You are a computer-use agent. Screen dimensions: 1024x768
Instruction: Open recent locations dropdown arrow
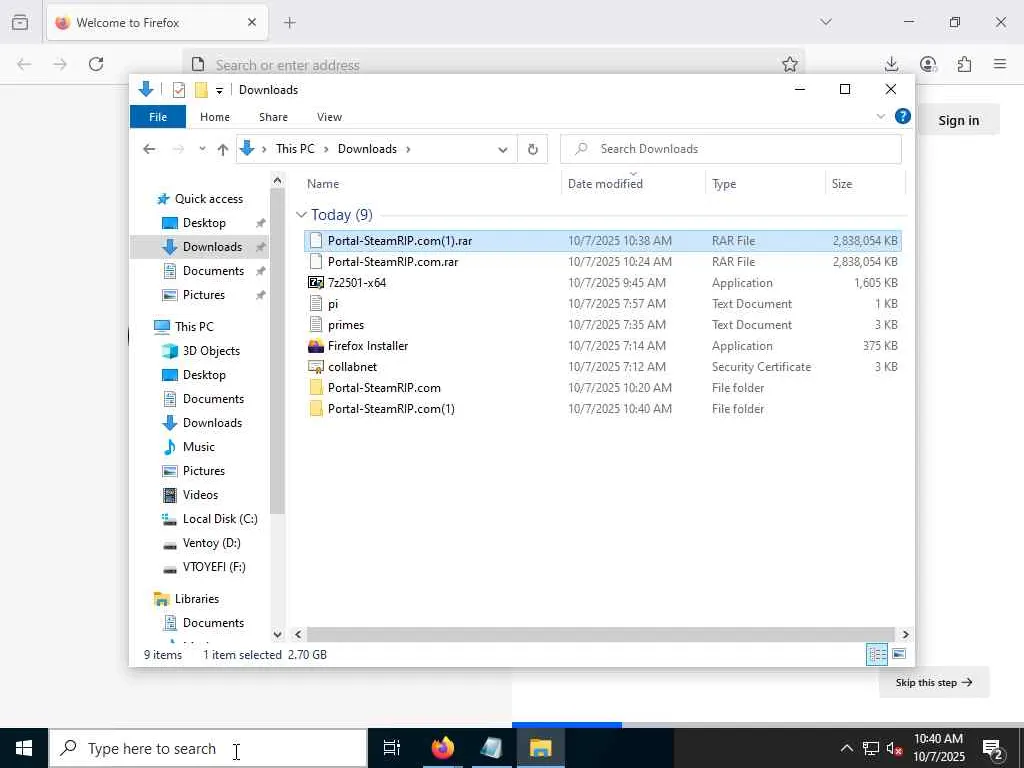pos(202,149)
